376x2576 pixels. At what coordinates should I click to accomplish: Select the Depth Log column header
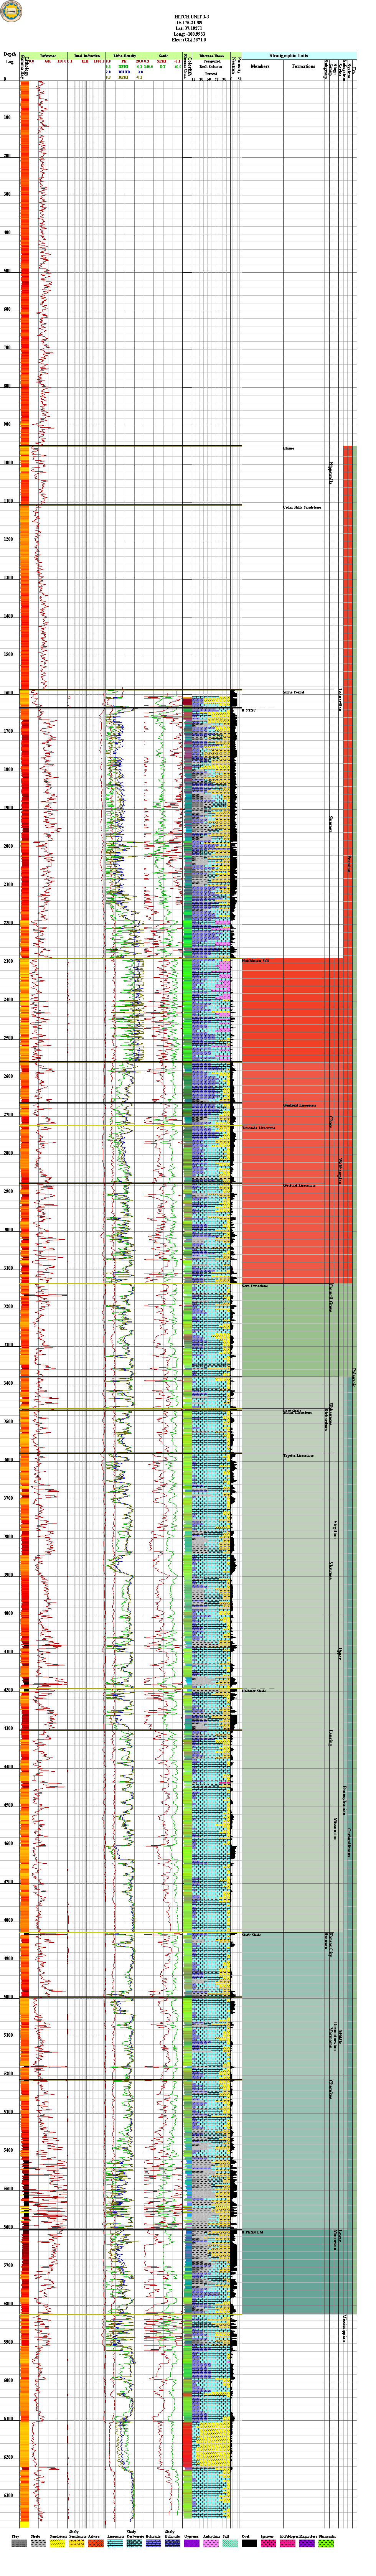click(x=10, y=58)
